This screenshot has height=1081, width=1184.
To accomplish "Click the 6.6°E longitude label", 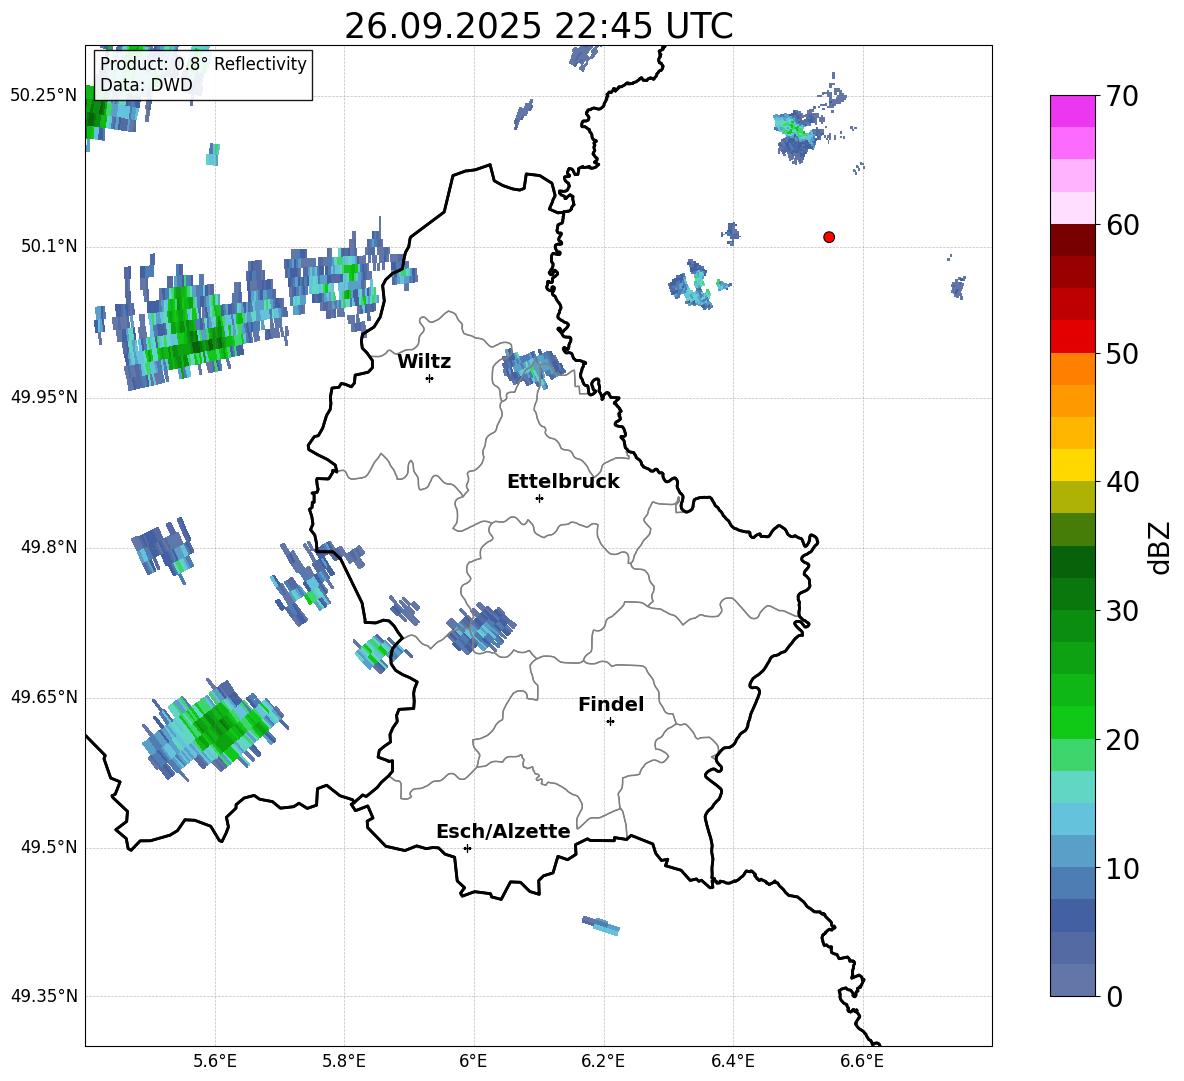I will coord(862,1061).
